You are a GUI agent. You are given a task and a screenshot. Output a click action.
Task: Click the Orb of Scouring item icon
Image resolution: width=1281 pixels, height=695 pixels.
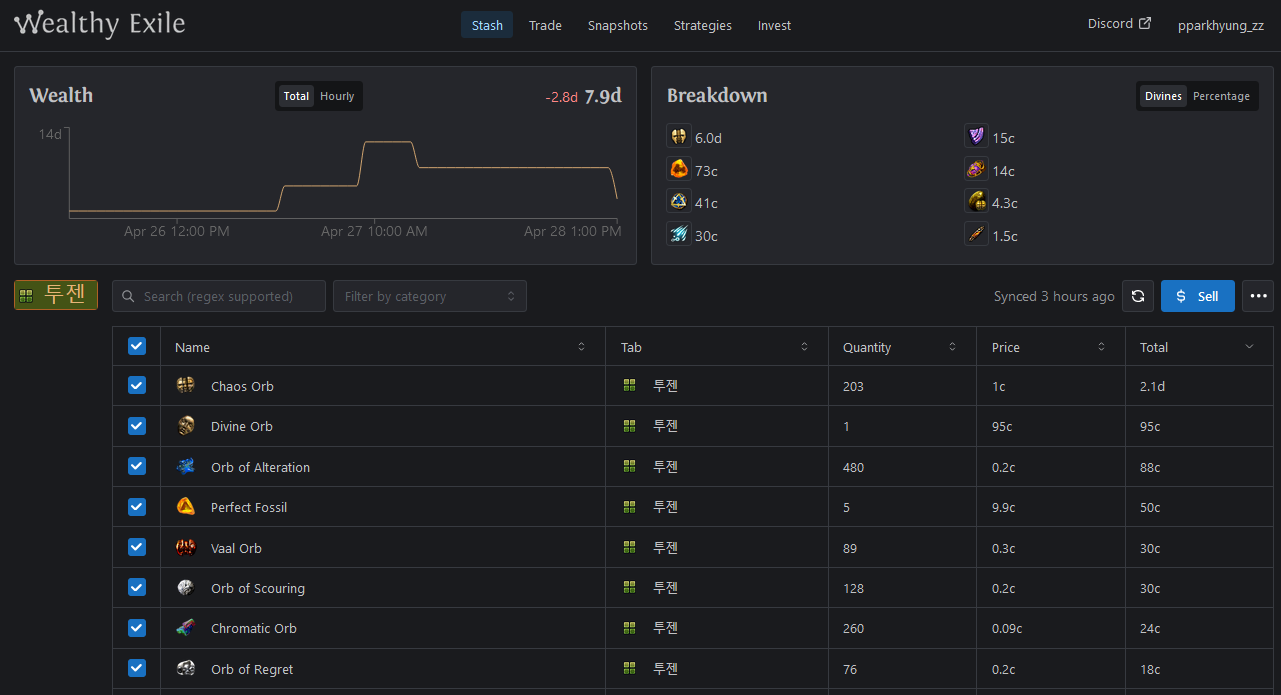(185, 588)
